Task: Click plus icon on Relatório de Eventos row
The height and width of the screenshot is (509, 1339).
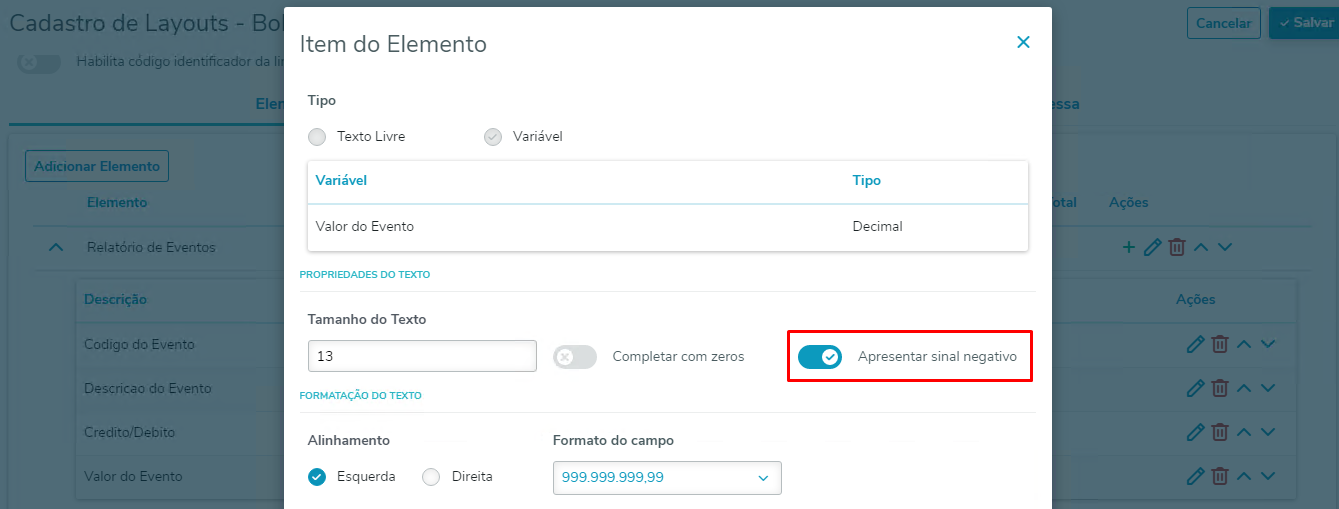Action: [x=1129, y=247]
